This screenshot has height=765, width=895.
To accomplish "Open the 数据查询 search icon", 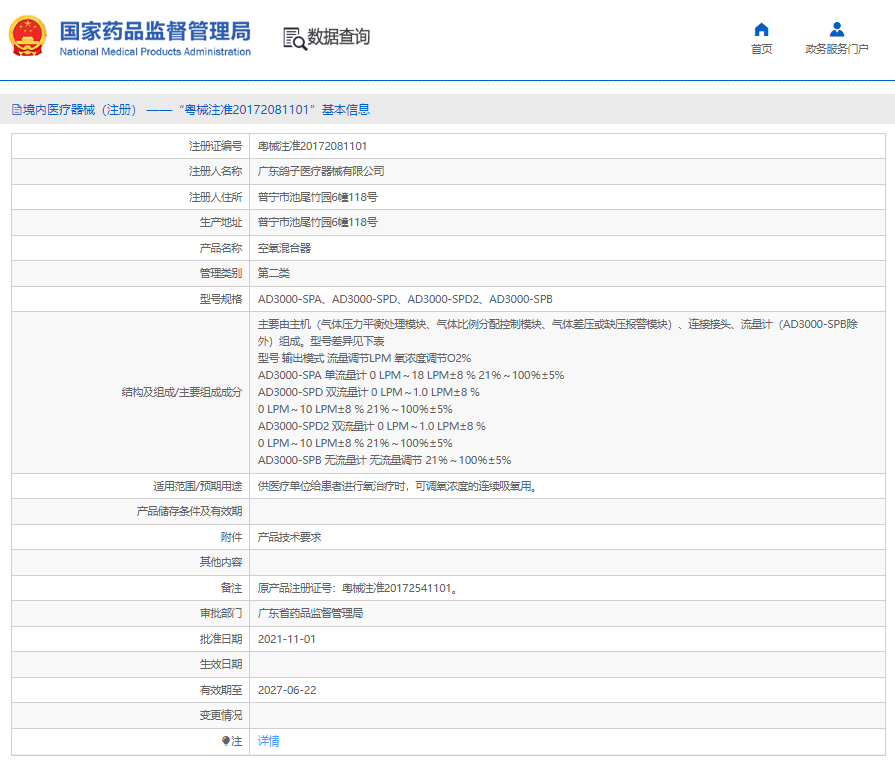I will [x=295, y=38].
